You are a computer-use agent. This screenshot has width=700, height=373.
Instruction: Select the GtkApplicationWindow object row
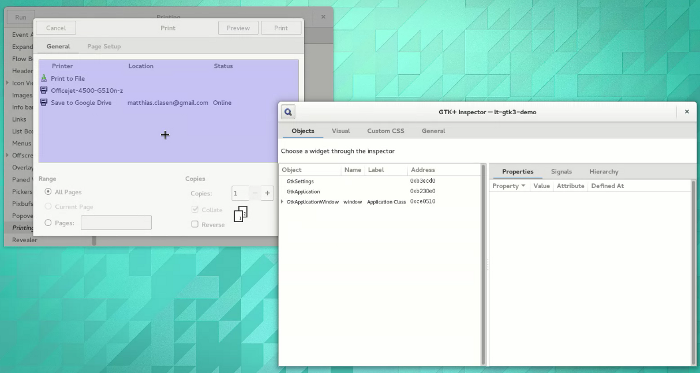tap(380, 202)
